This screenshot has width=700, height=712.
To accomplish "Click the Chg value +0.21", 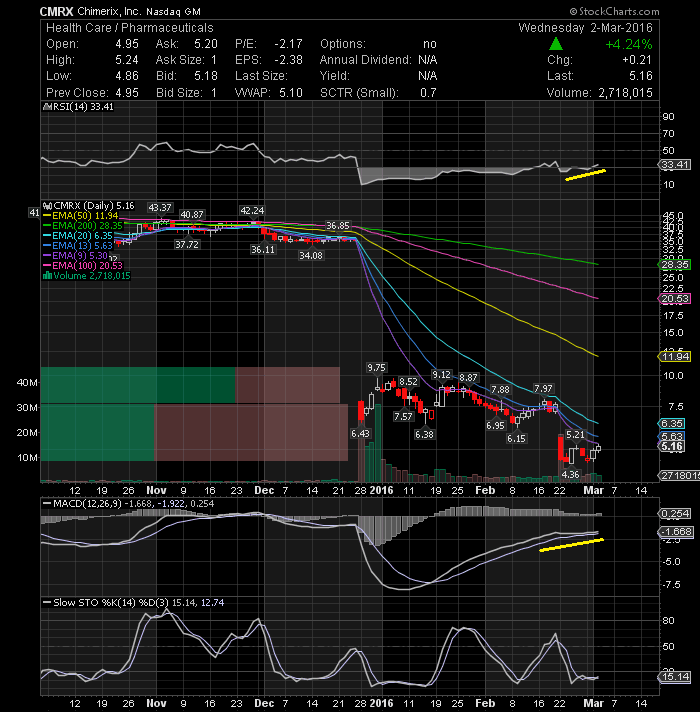I will pos(637,60).
